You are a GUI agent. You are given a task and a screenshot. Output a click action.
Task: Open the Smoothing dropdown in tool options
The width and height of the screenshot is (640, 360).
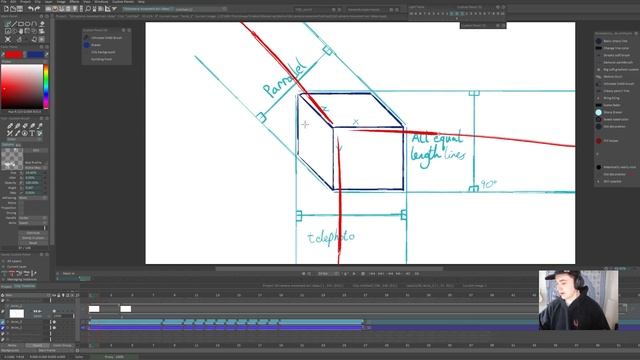(33, 198)
